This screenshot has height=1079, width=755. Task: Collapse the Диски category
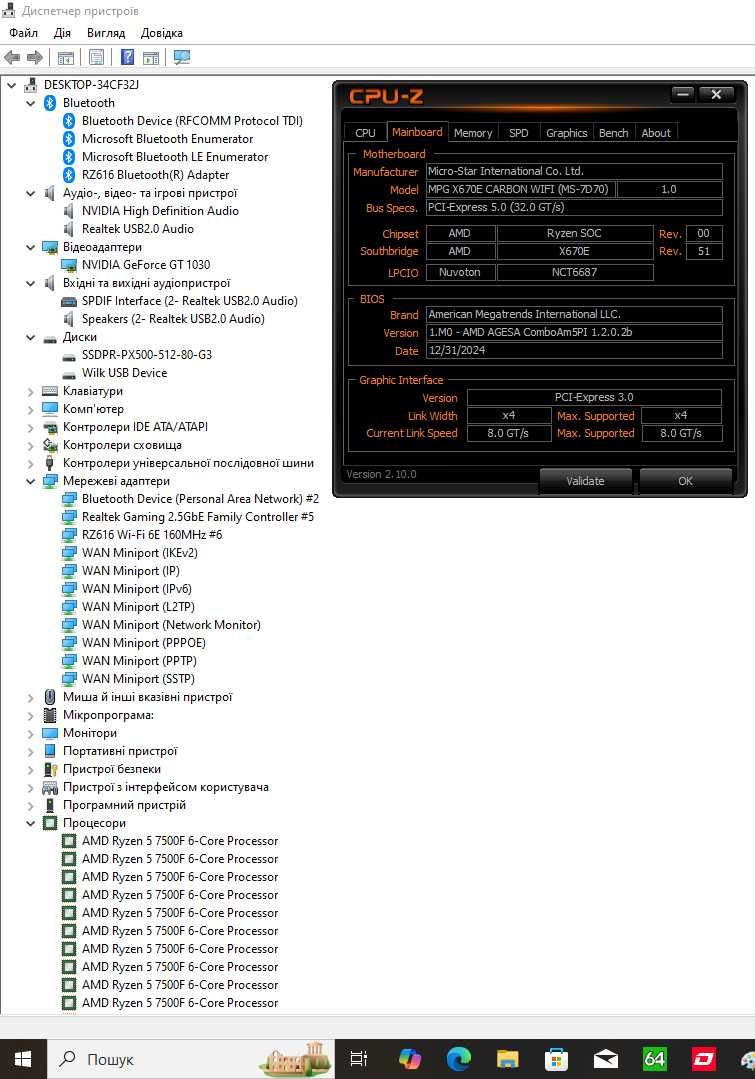pos(30,337)
